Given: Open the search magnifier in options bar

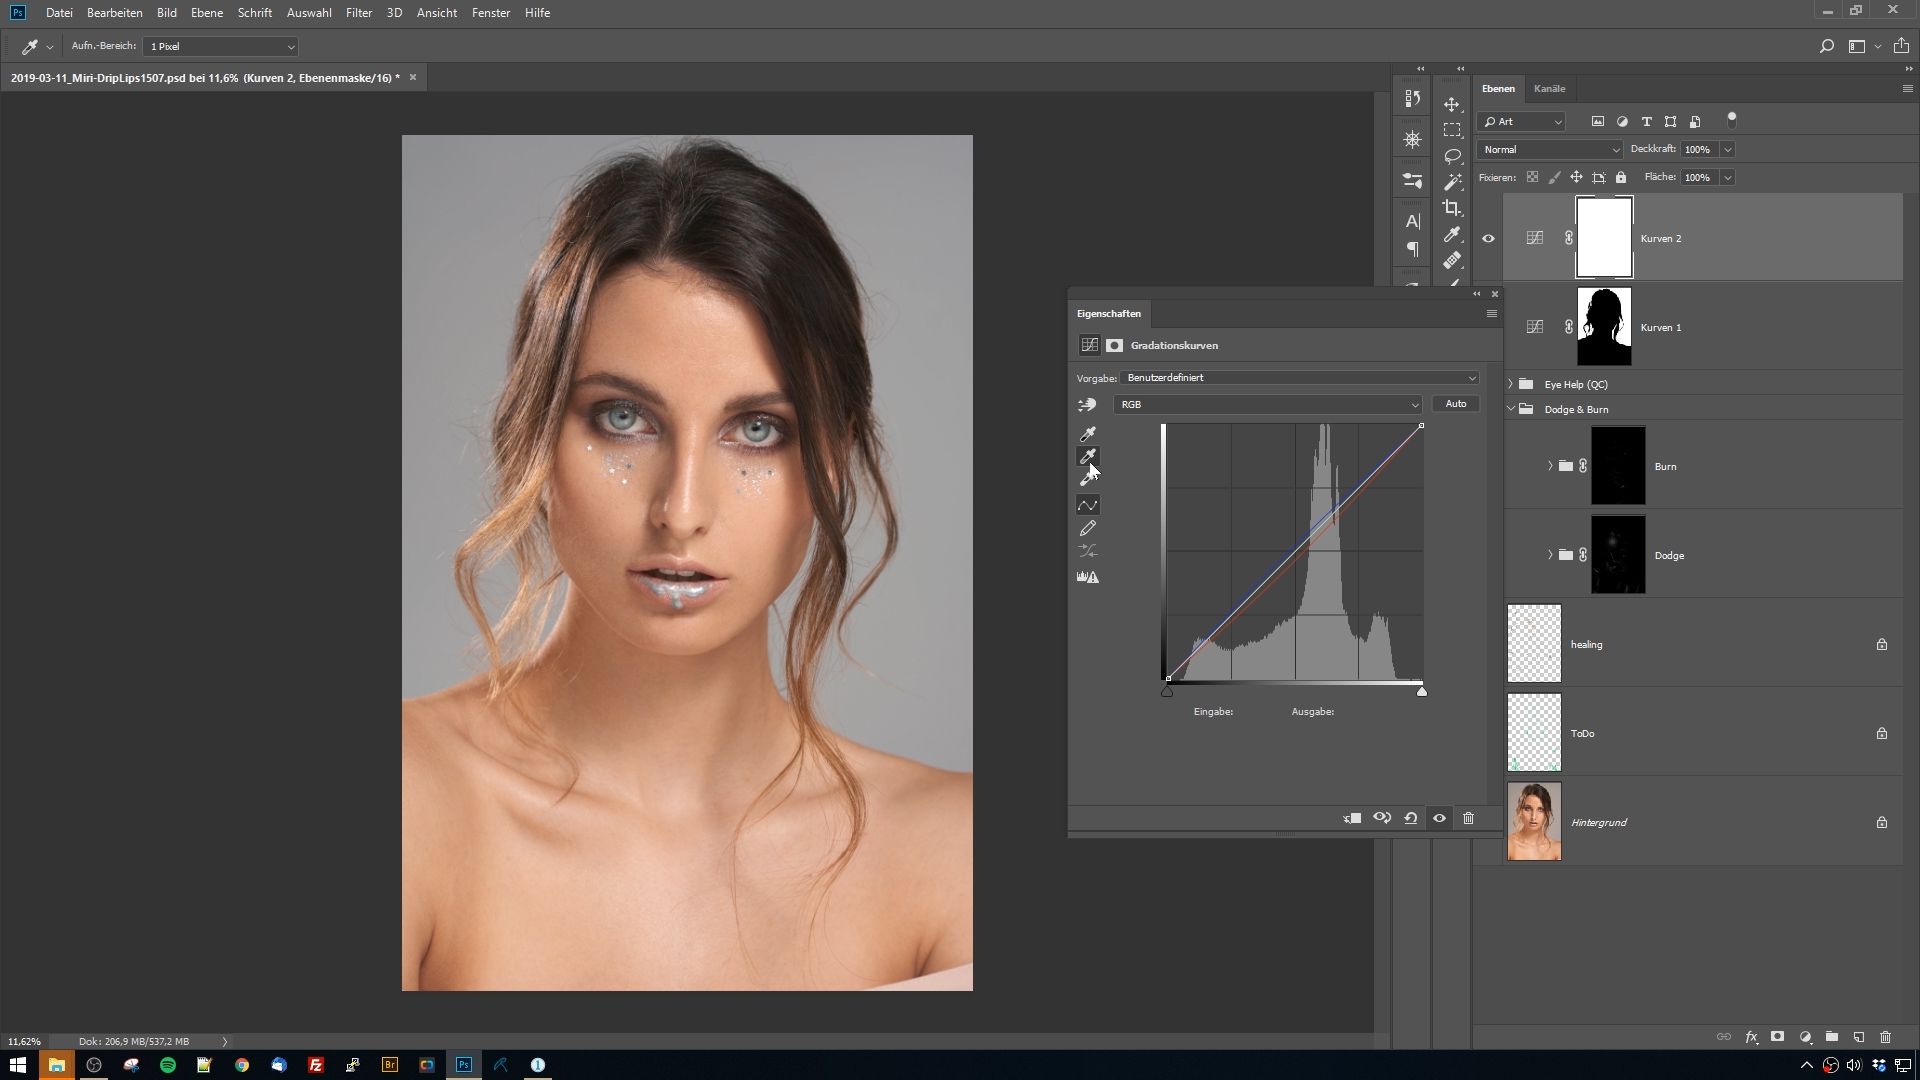Looking at the screenshot, I should tap(1826, 46).
